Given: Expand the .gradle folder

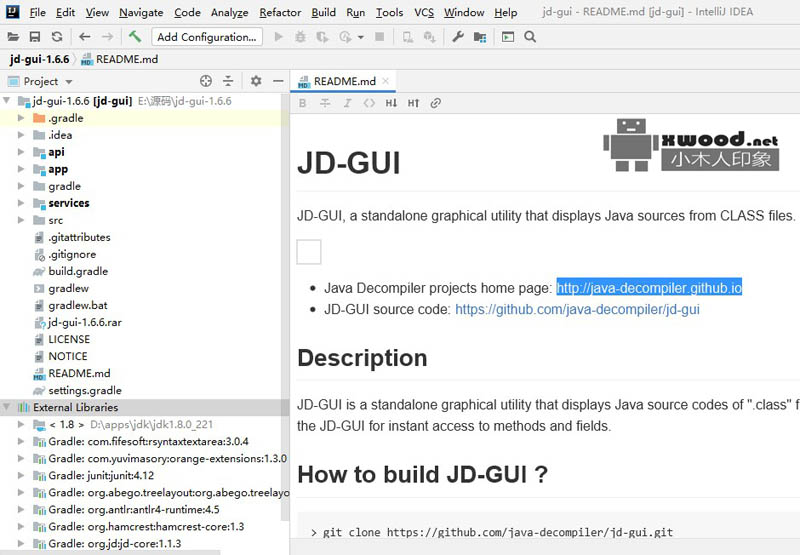Looking at the screenshot, I should (x=21, y=118).
